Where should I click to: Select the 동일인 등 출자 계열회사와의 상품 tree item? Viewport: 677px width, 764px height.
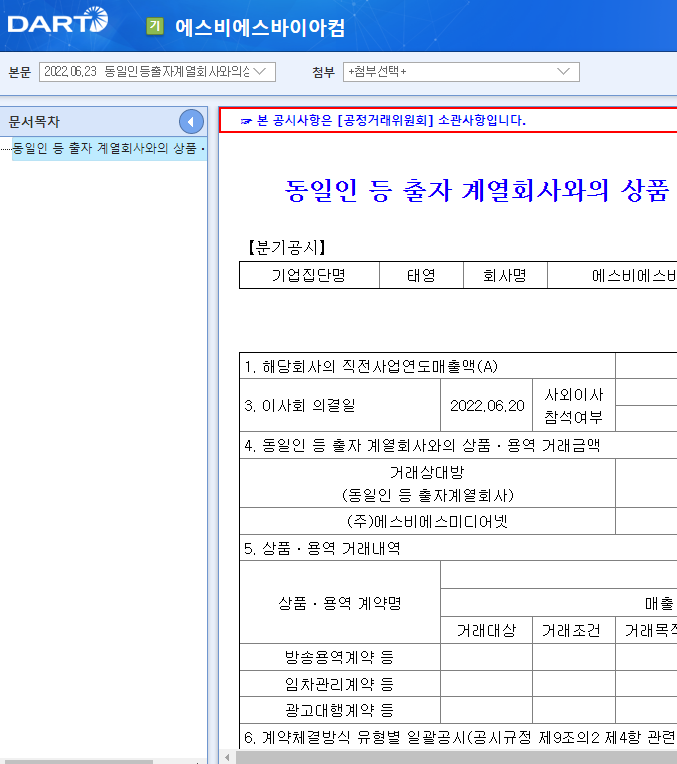[x=108, y=149]
